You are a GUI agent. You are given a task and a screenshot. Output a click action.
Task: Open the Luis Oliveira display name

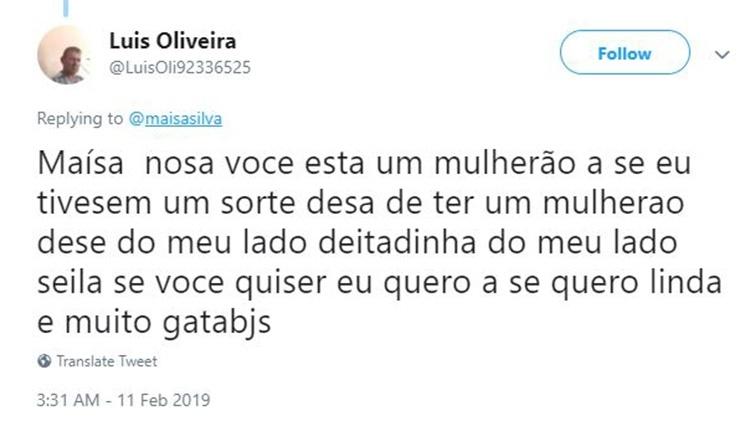point(172,41)
